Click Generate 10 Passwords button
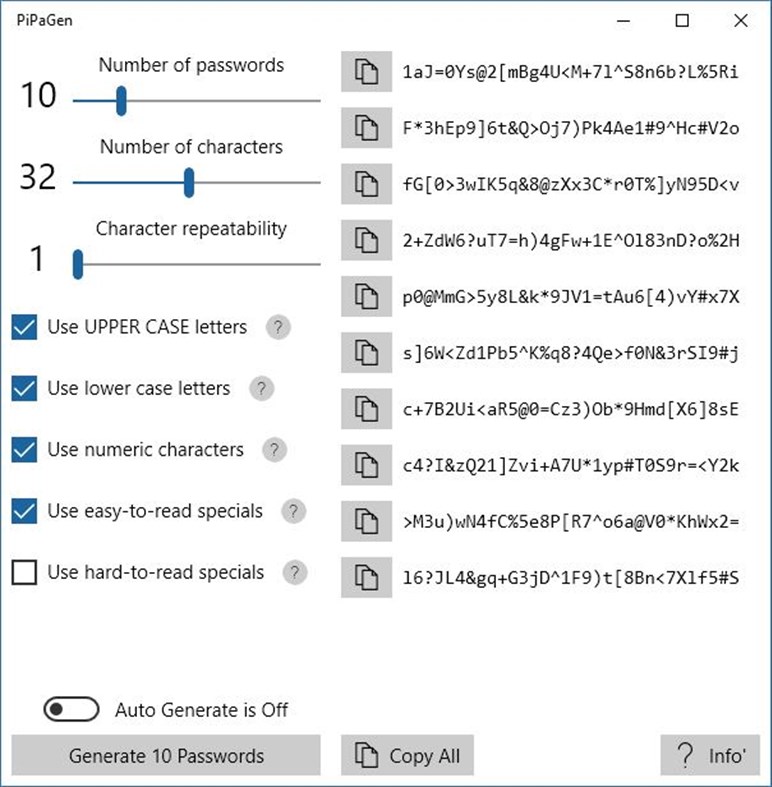 [x=166, y=756]
